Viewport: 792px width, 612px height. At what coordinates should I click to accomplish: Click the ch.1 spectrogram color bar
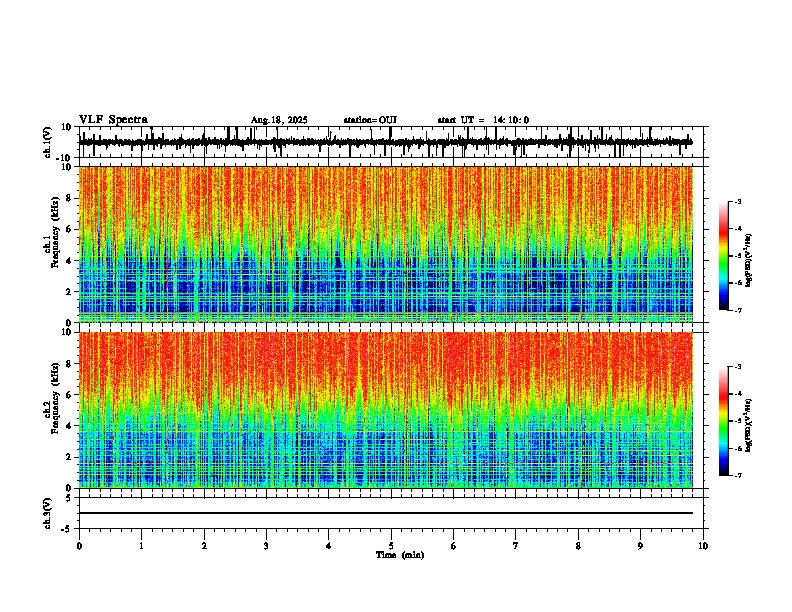pyautogui.click(x=723, y=256)
